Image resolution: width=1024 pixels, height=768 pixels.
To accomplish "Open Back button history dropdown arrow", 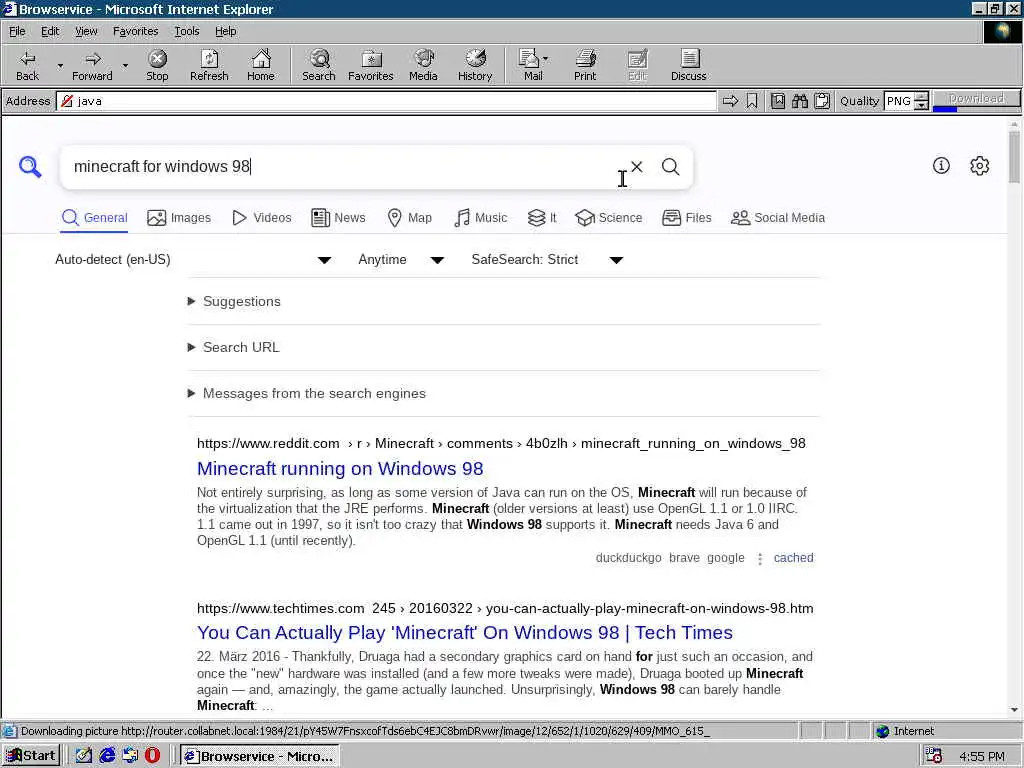I will pos(60,65).
